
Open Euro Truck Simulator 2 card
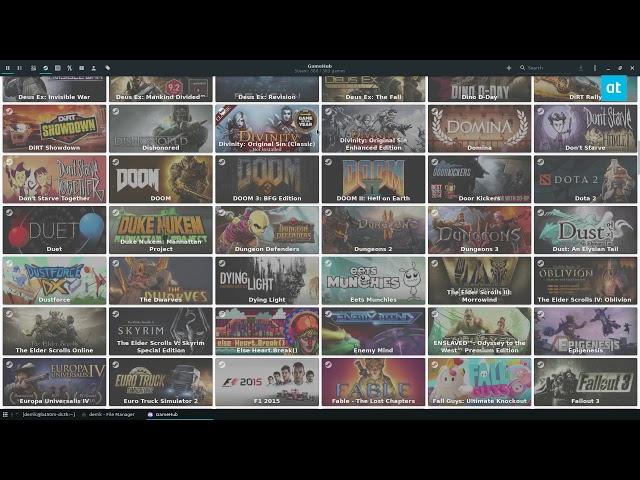pos(161,382)
